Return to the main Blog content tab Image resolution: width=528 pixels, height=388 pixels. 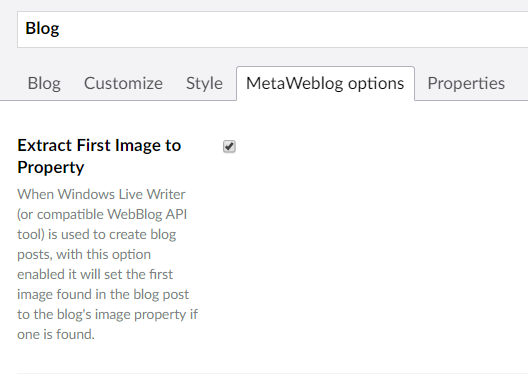click(44, 83)
